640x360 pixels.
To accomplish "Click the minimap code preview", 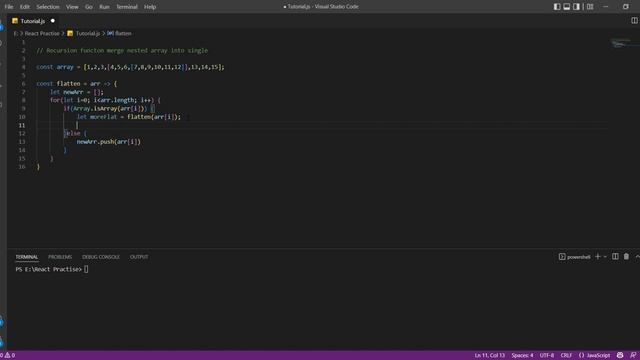I will 621,43.
